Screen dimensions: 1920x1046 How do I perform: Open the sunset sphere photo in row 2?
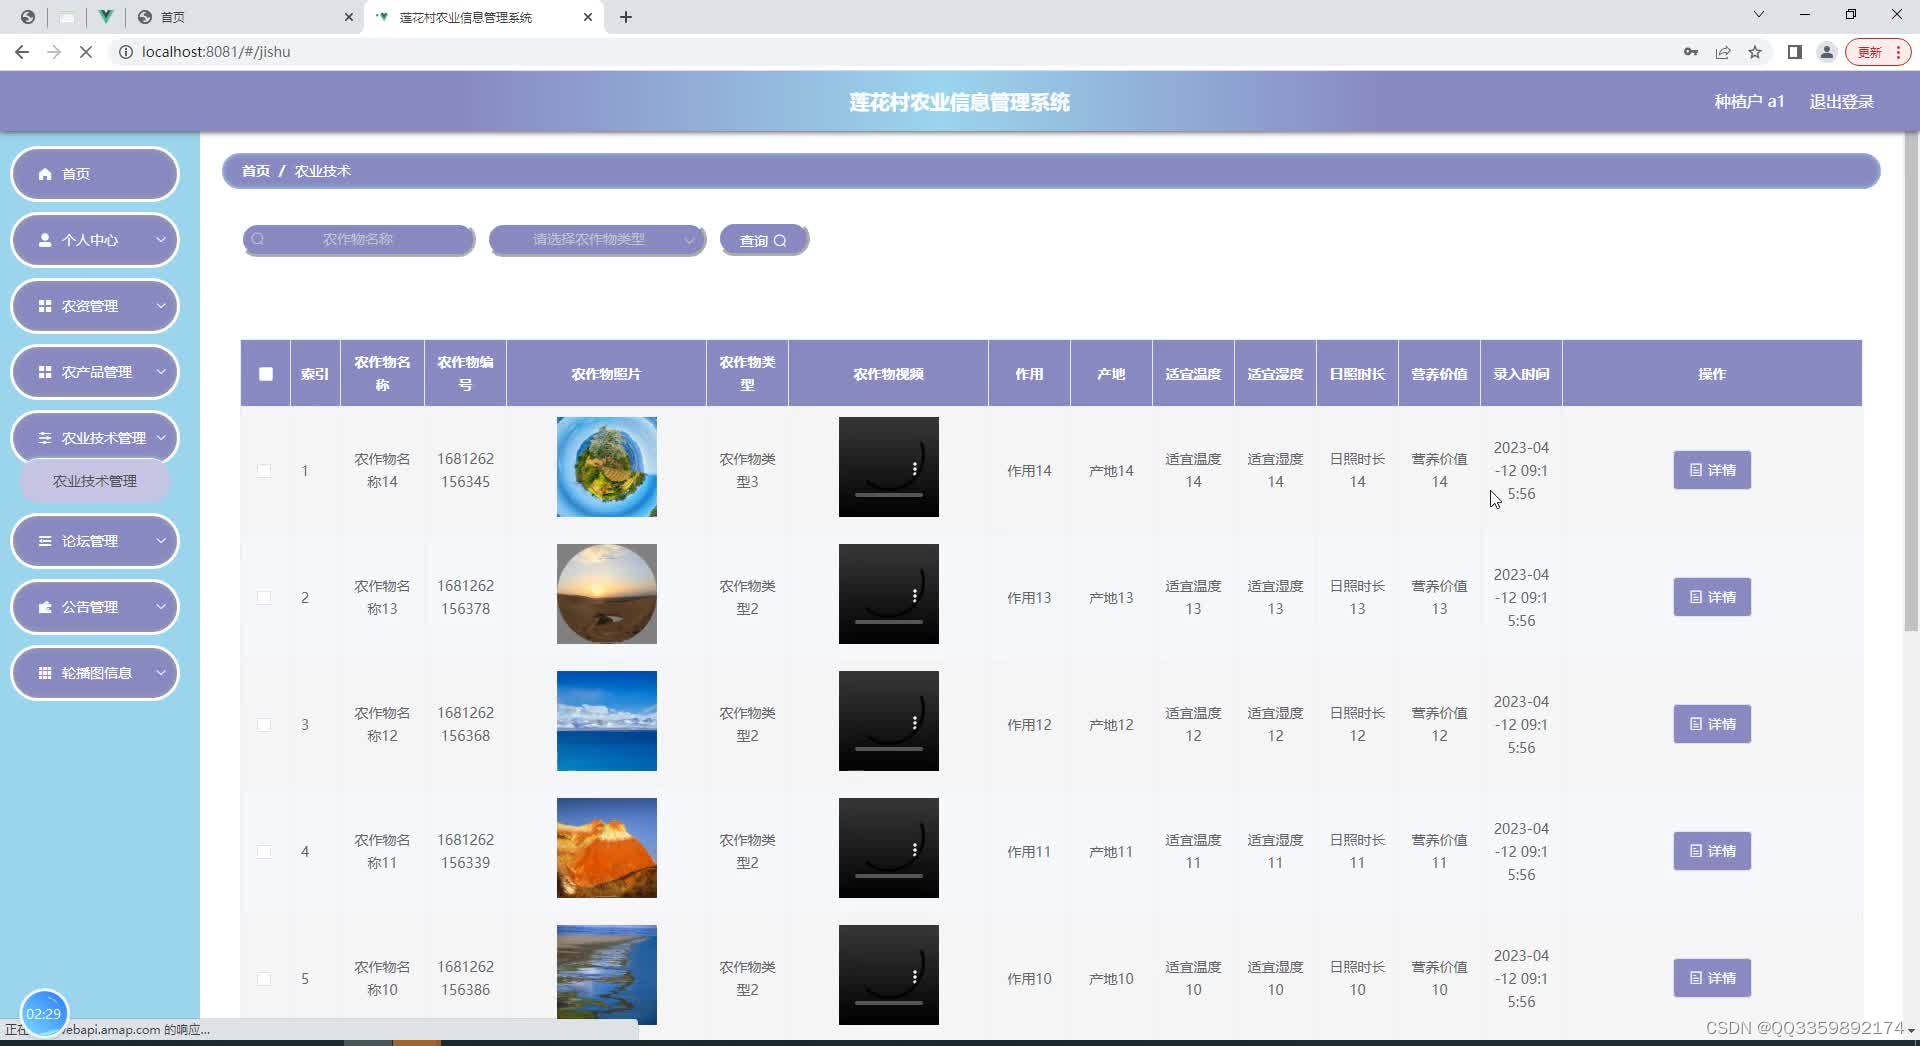[607, 594]
